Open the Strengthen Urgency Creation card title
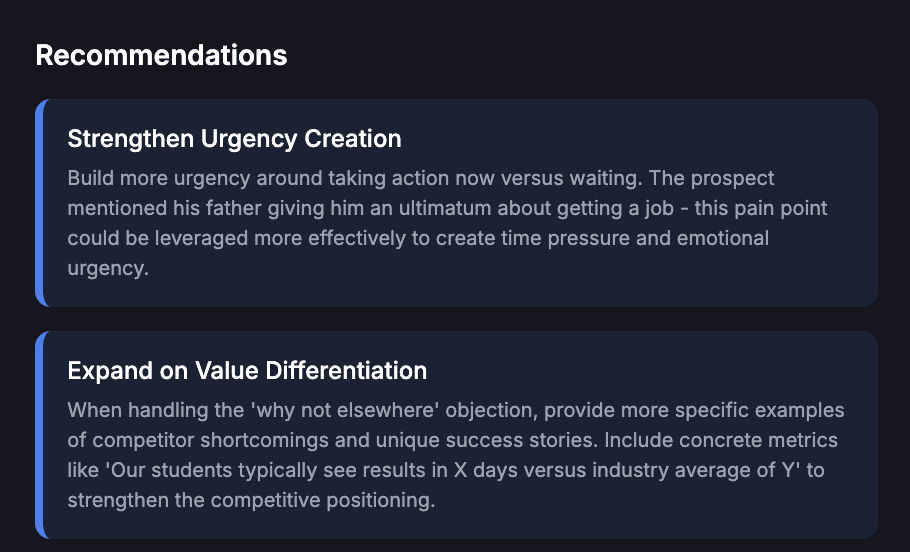This screenshot has height=552, width=910. 234,139
